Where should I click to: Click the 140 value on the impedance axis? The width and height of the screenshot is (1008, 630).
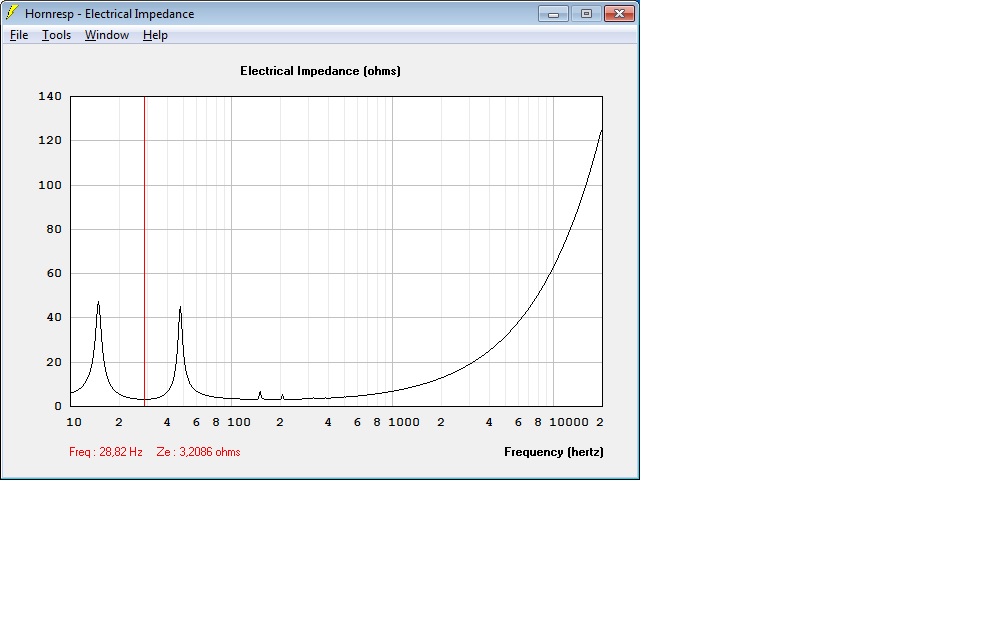(x=50, y=96)
